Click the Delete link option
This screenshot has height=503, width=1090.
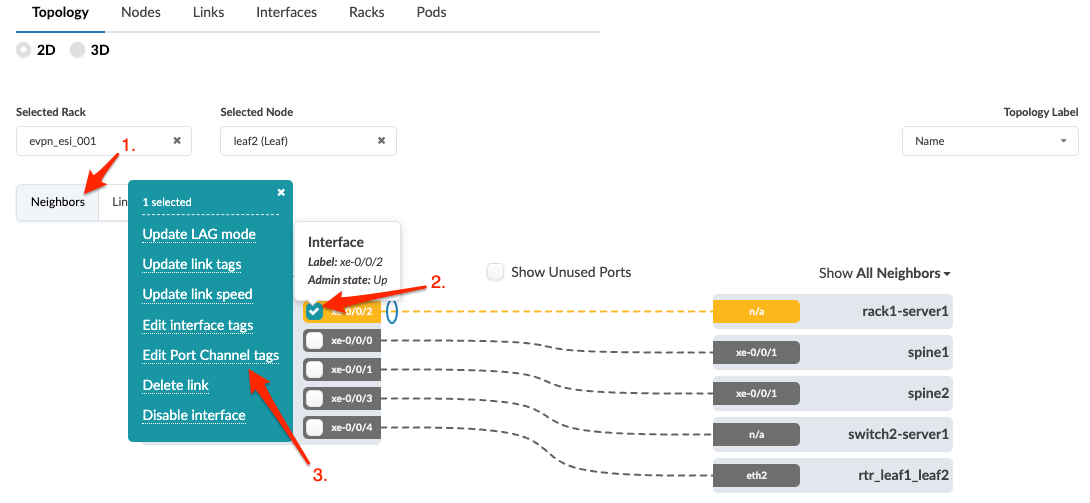tap(175, 385)
